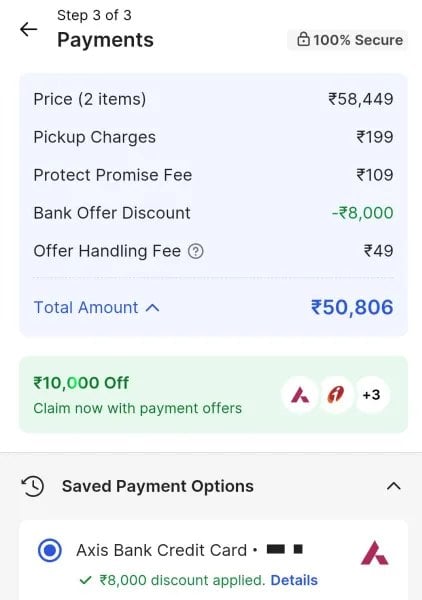
Task: Tap the Axis Bank Credit Card label
Action: click(161, 550)
